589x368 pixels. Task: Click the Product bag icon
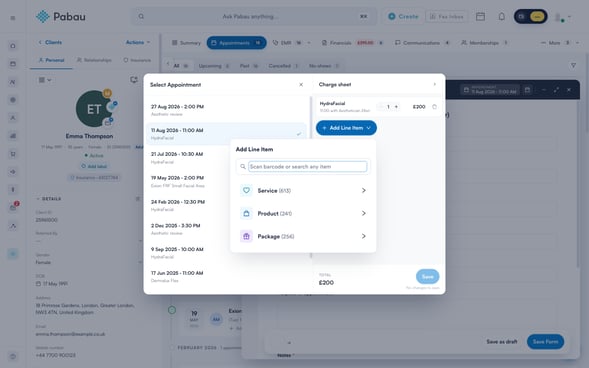[246, 213]
